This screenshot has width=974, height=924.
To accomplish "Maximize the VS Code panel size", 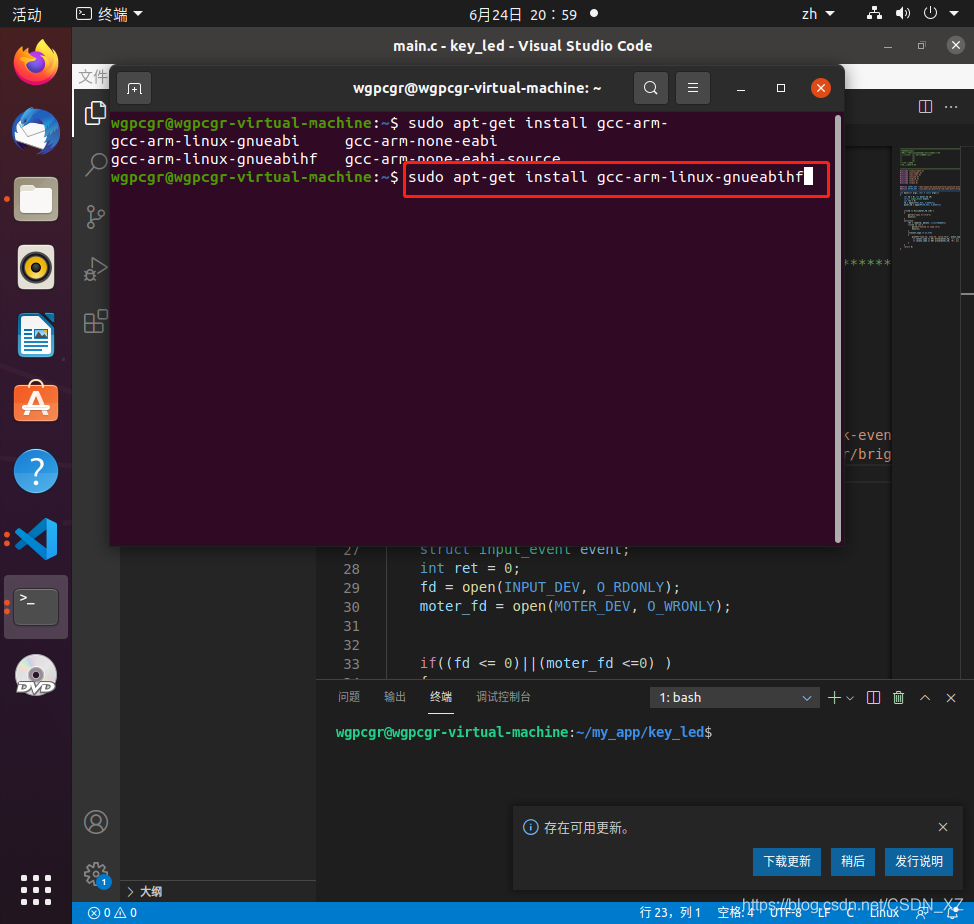I will coord(925,698).
